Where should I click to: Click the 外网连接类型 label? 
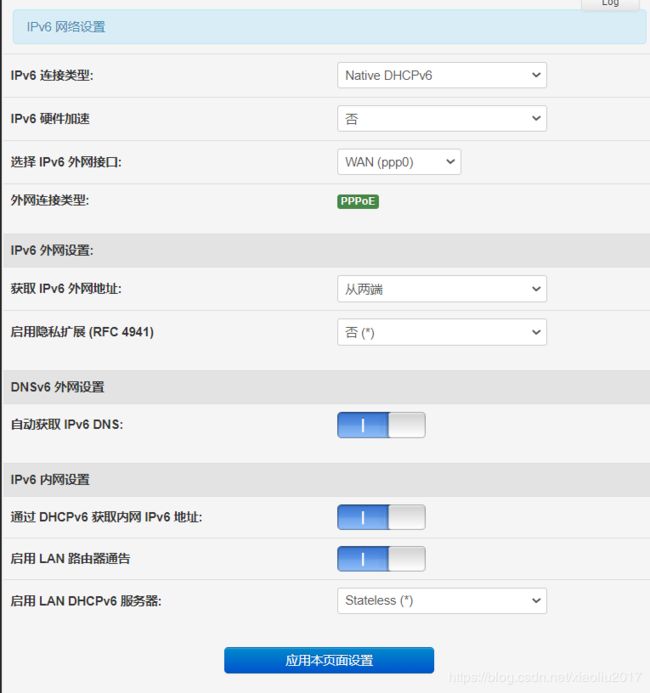(x=49, y=200)
